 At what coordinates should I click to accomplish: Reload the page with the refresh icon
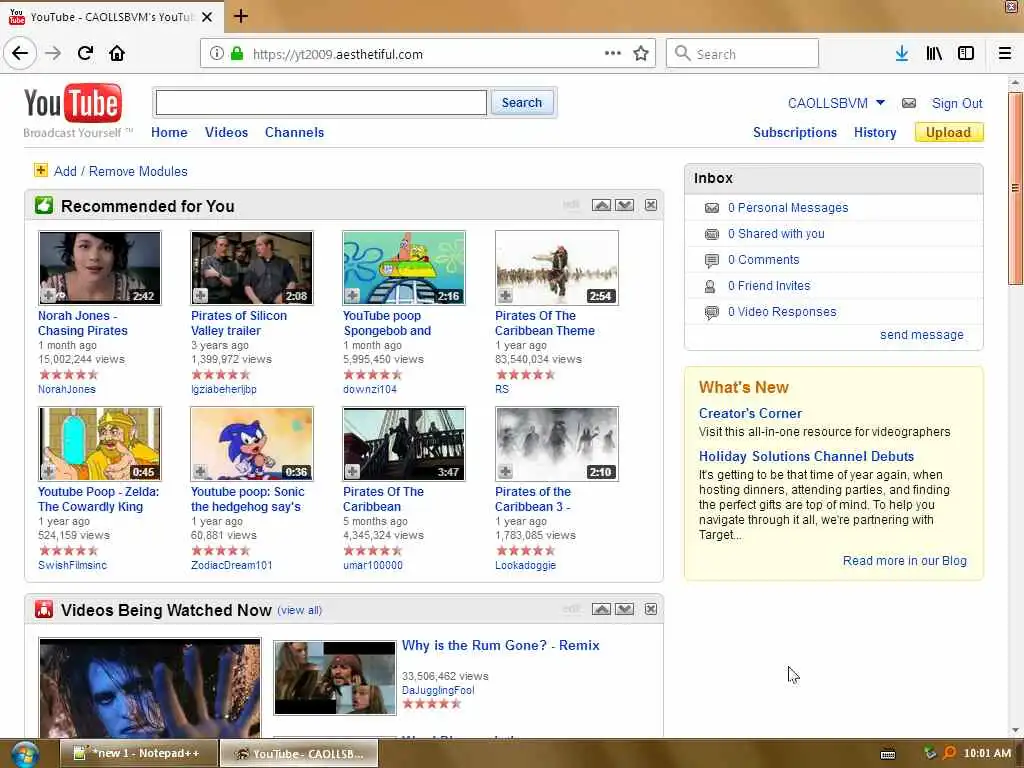pos(85,53)
